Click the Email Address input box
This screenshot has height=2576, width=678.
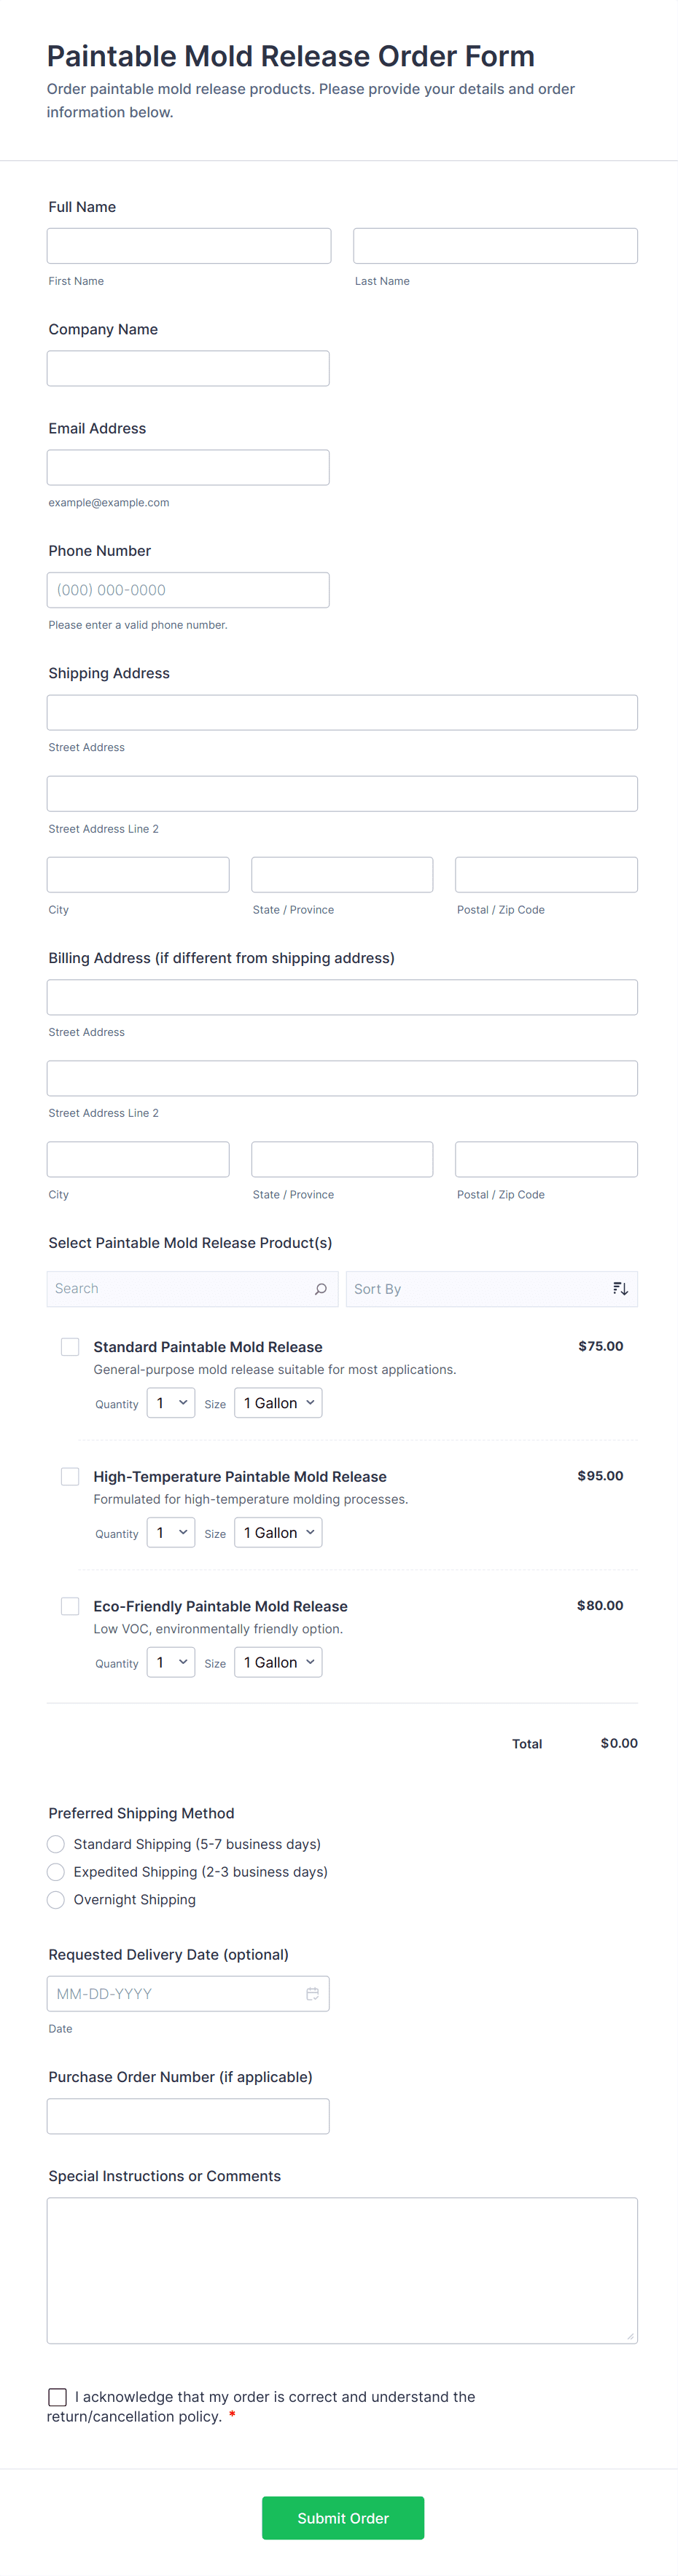[188, 468]
